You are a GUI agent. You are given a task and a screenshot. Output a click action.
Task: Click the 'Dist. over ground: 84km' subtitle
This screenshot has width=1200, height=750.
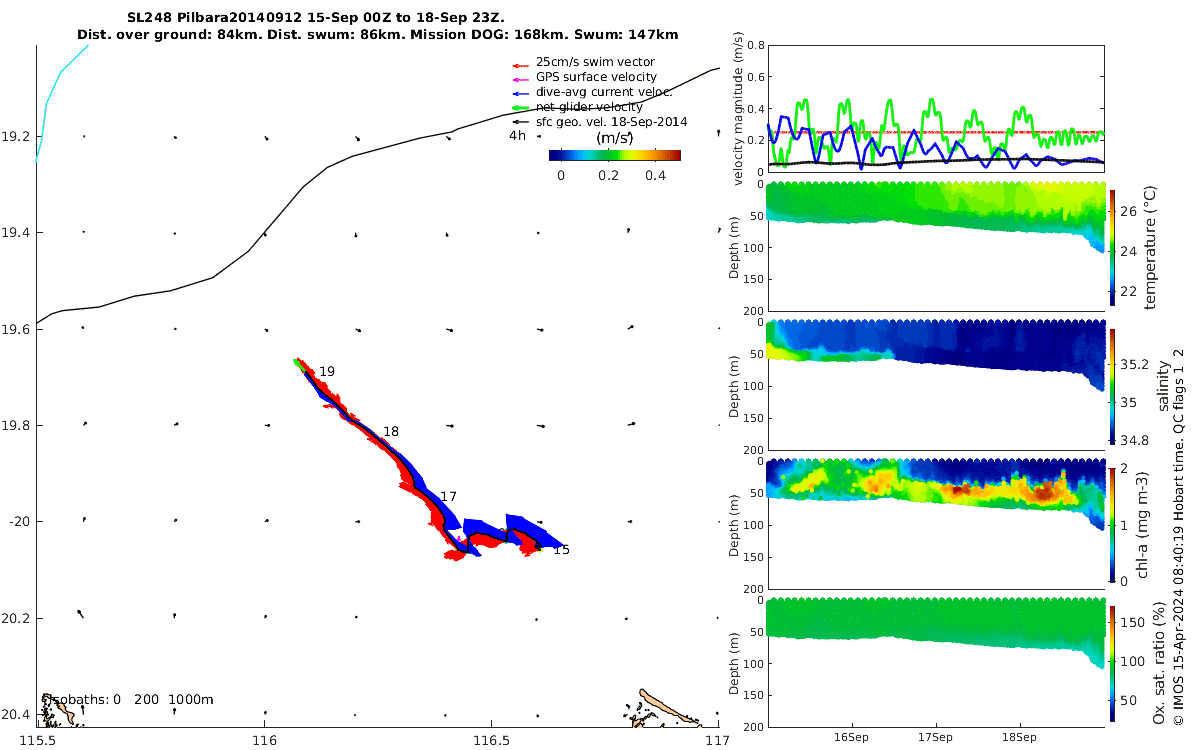point(170,35)
